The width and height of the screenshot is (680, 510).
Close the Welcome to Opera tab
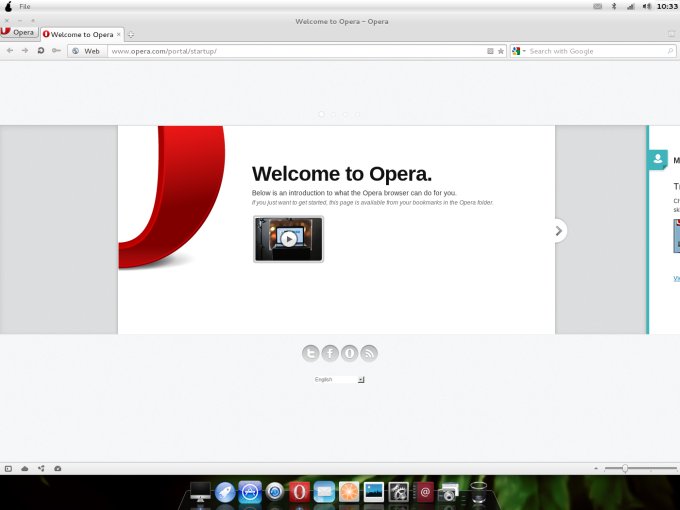click(118, 34)
